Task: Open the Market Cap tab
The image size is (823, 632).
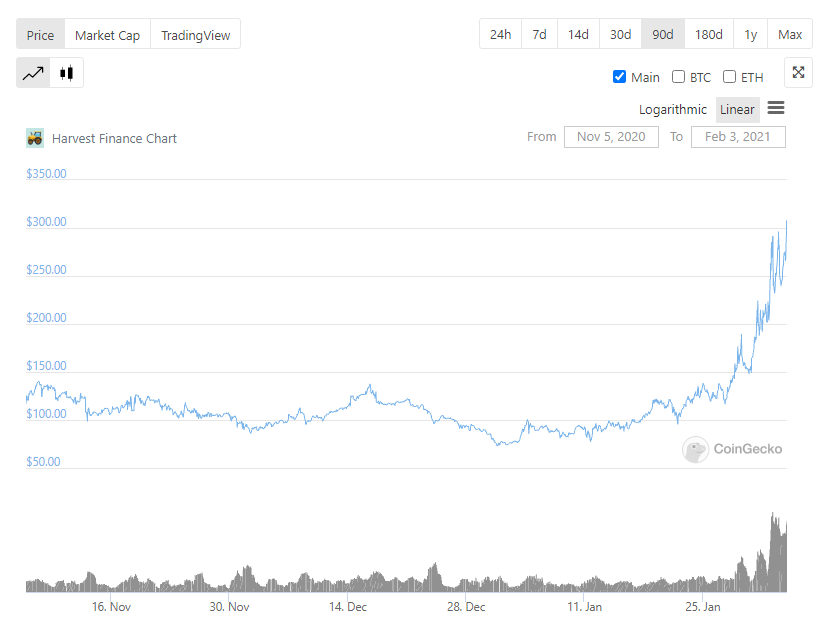Action: tap(108, 35)
